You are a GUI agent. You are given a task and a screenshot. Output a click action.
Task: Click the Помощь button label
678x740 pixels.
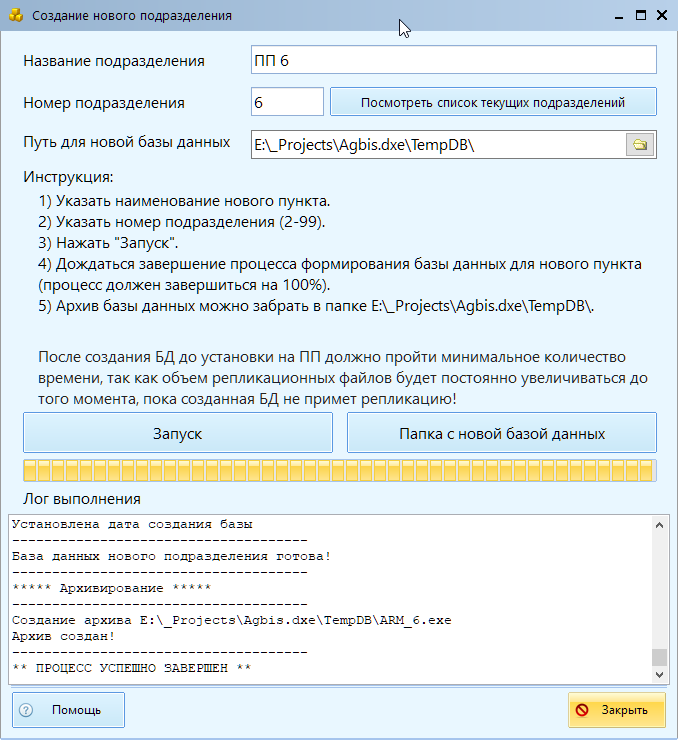(76, 710)
